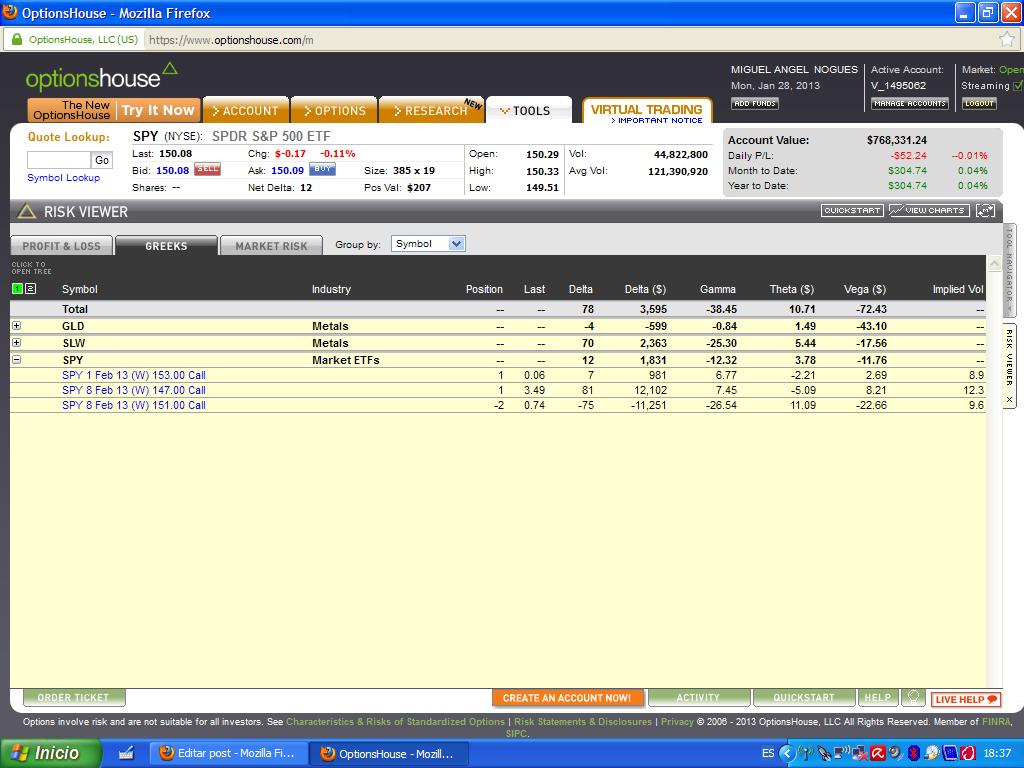The height and width of the screenshot is (768, 1024).
Task: Click the Logout button
Action: pos(979,103)
